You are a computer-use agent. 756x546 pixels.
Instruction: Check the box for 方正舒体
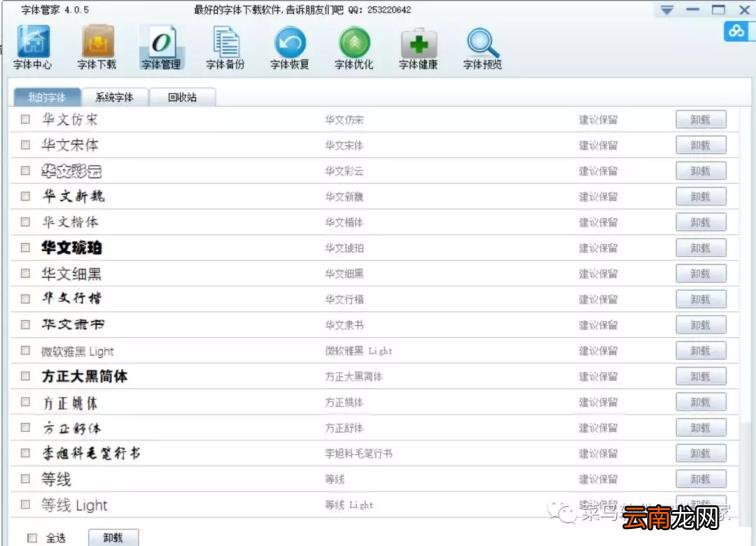click(x=26, y=427)
